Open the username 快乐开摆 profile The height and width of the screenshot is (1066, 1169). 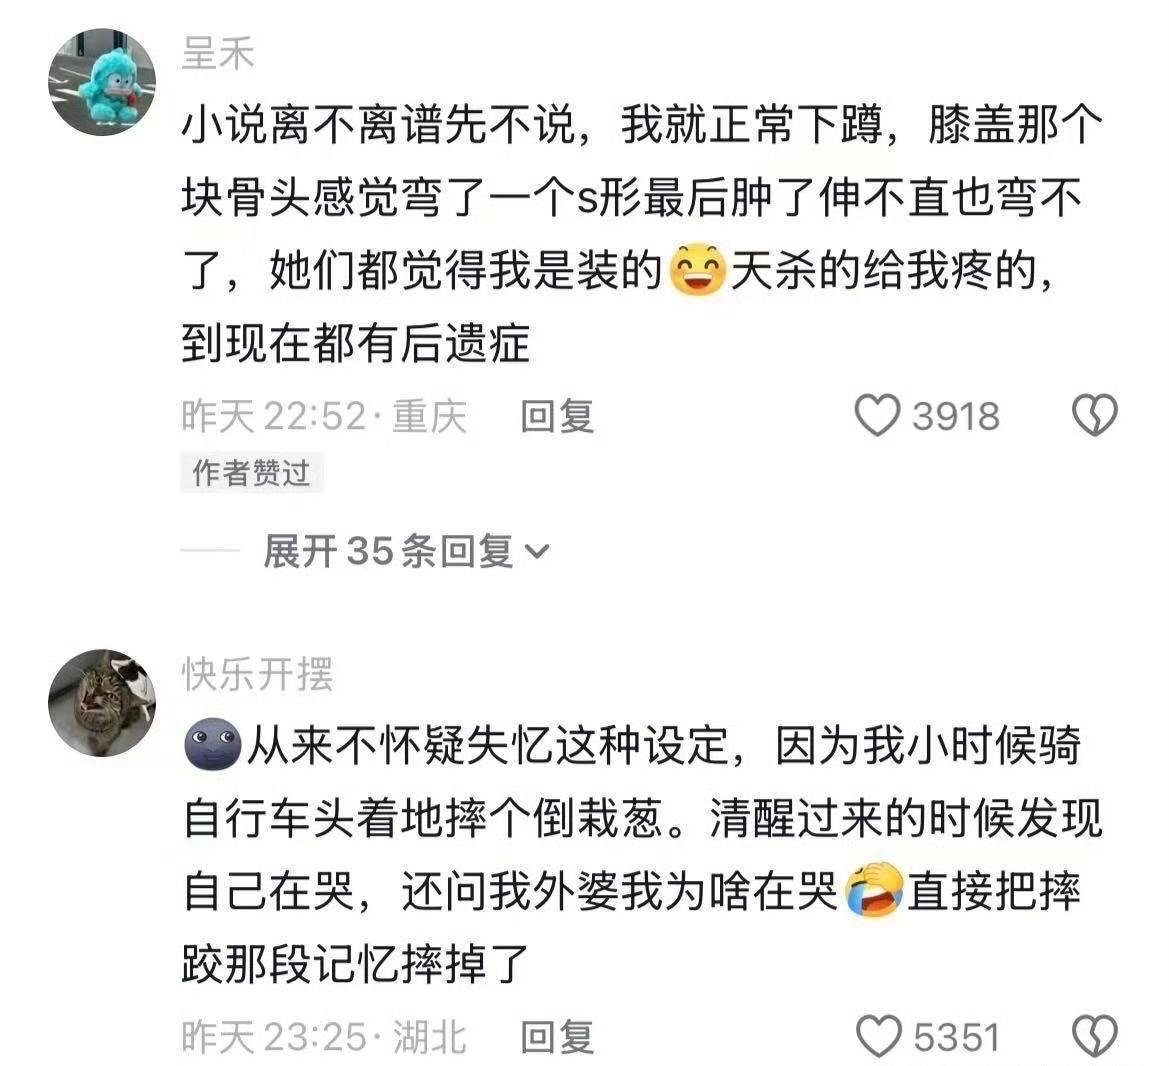coord(257,675)
